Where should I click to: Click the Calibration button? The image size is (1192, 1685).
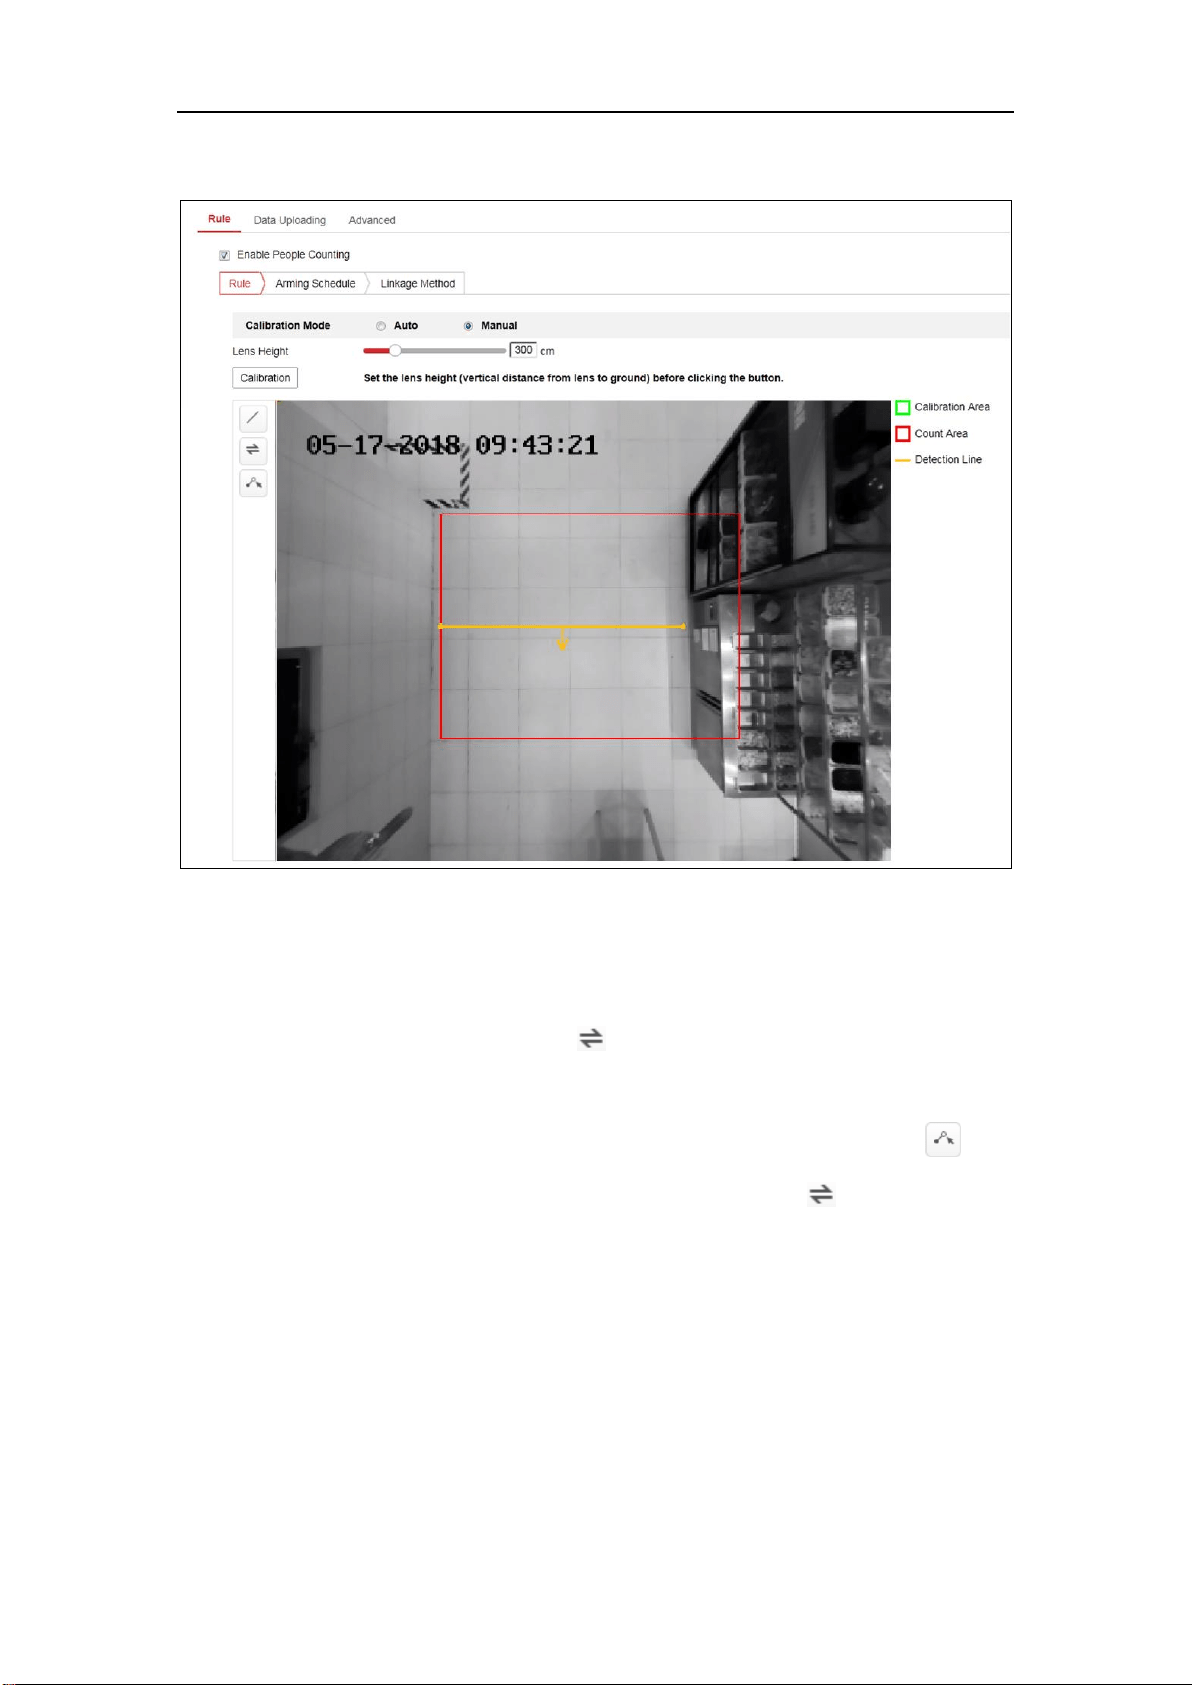(265, 378)
